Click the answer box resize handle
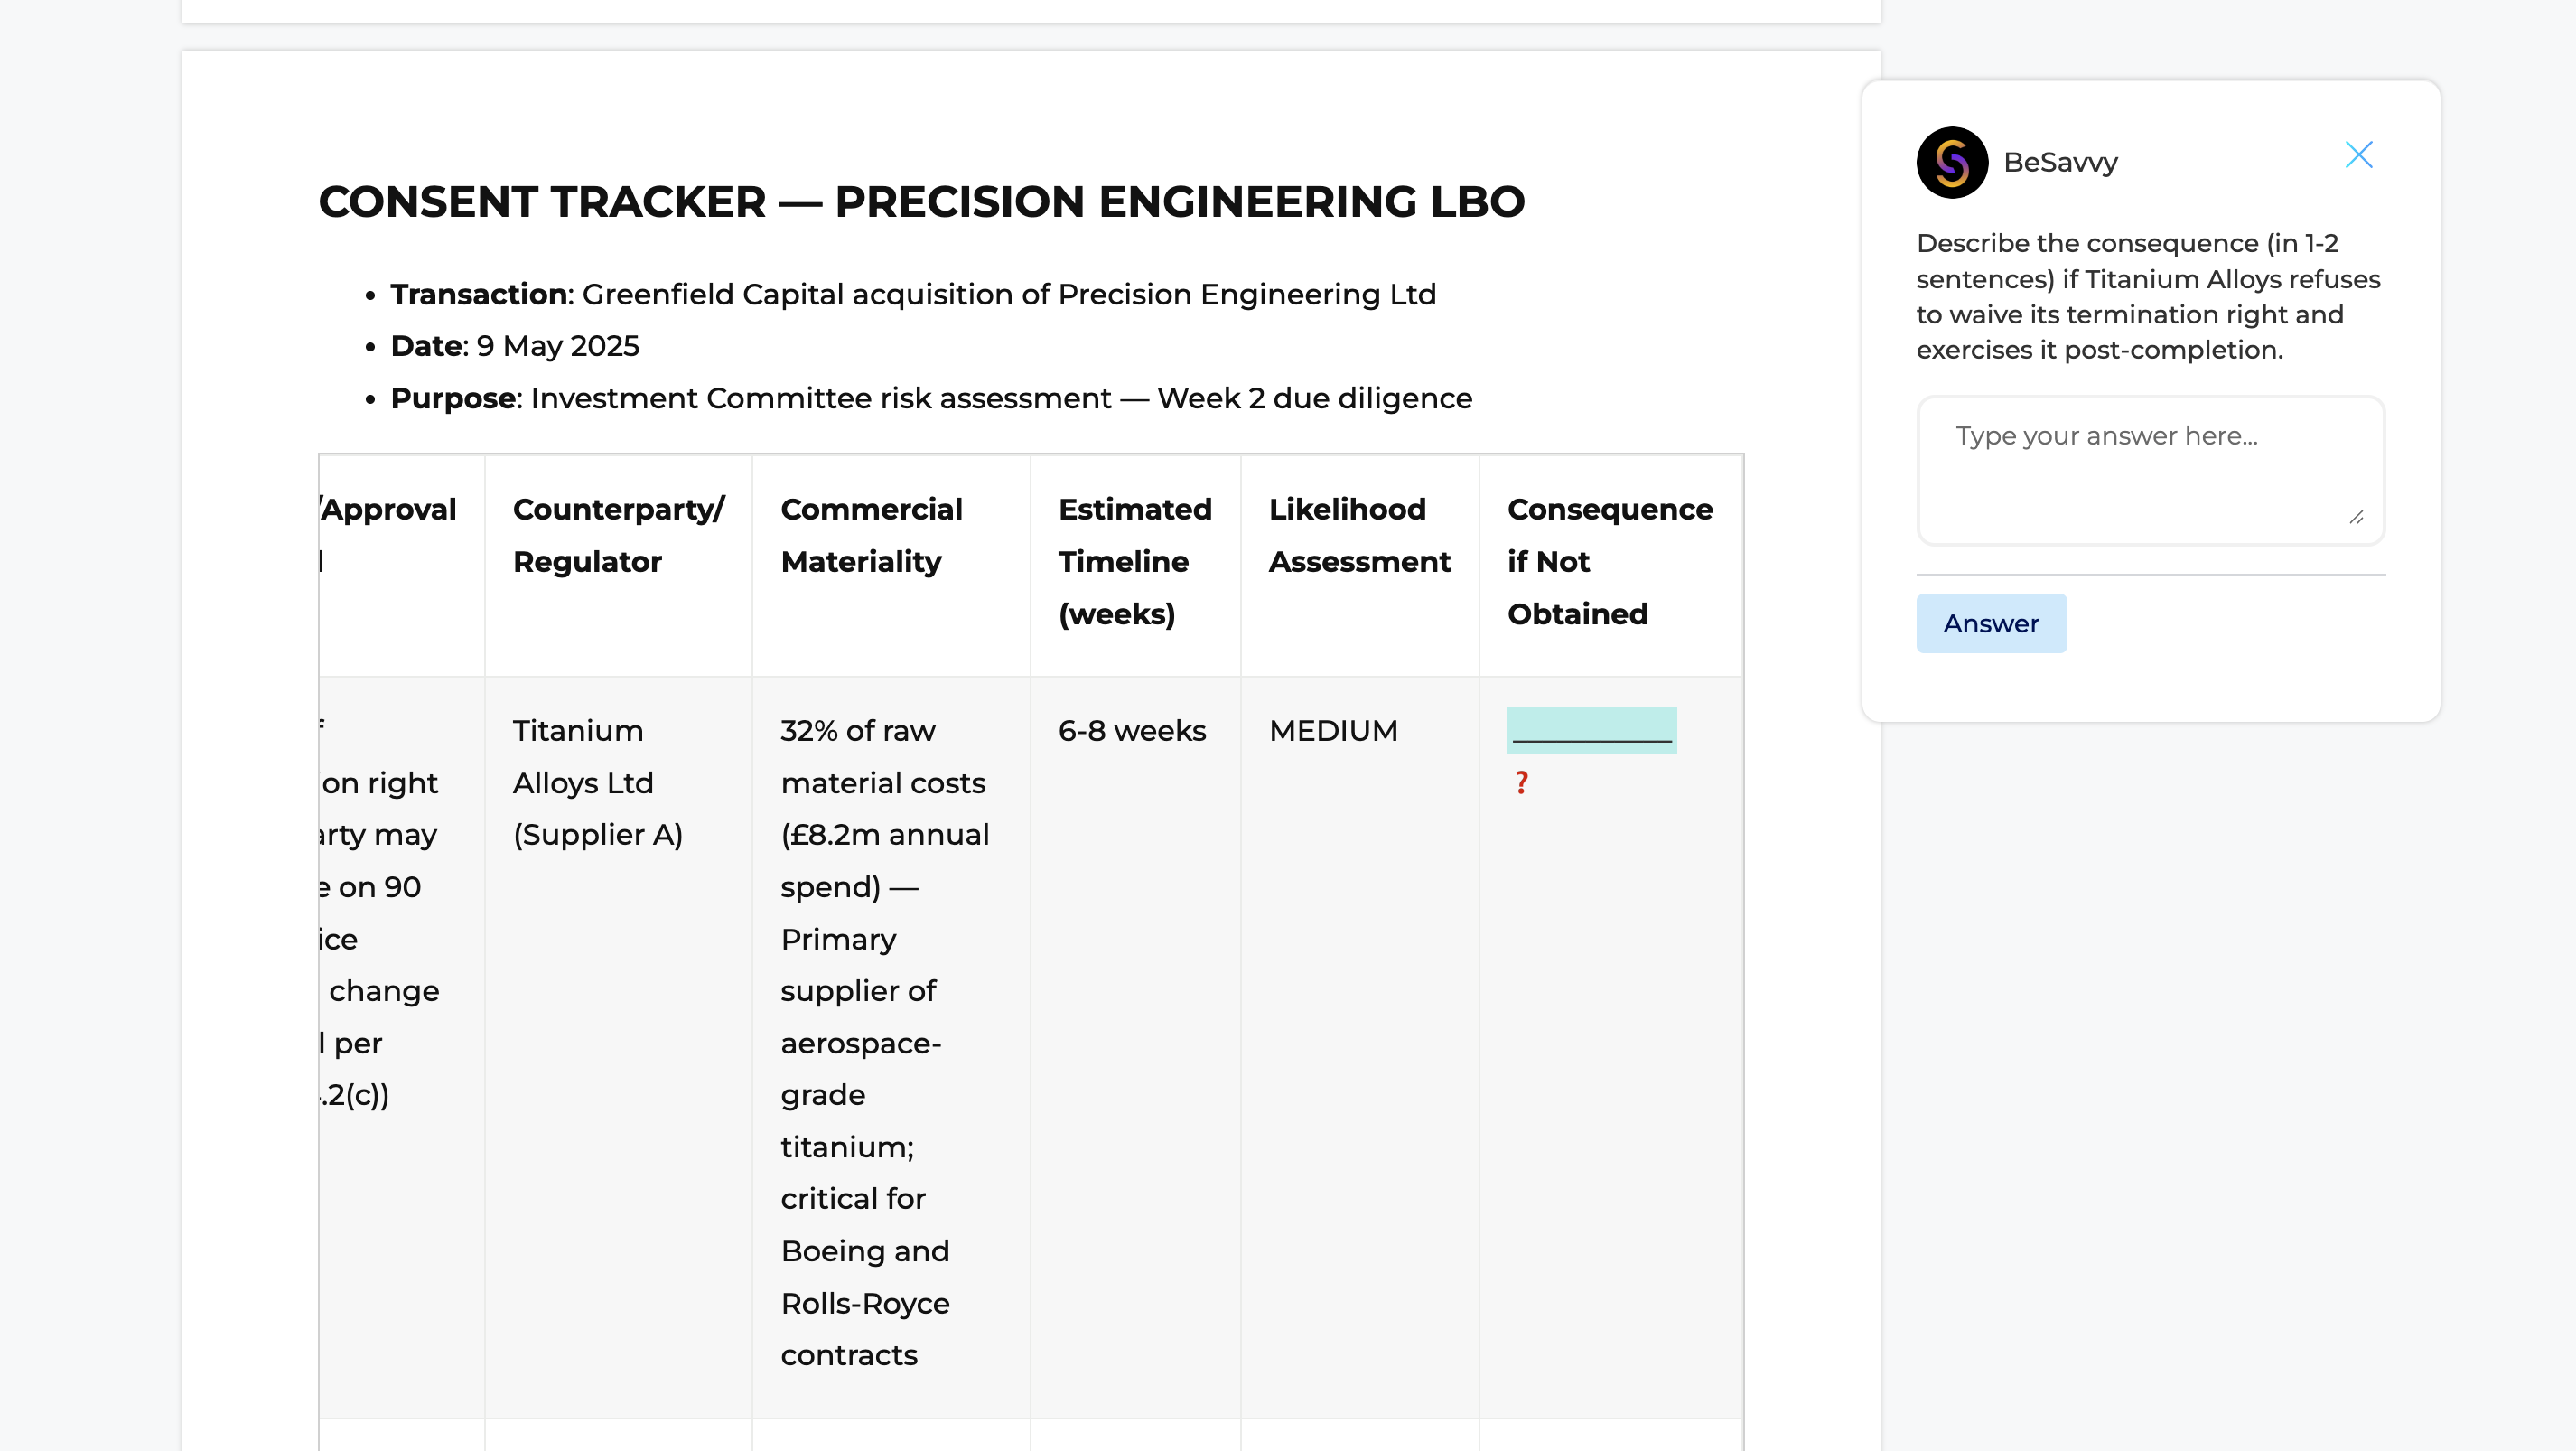Image resolution: width=2576 pixels, height=1451 pixels. [2356, 516]
